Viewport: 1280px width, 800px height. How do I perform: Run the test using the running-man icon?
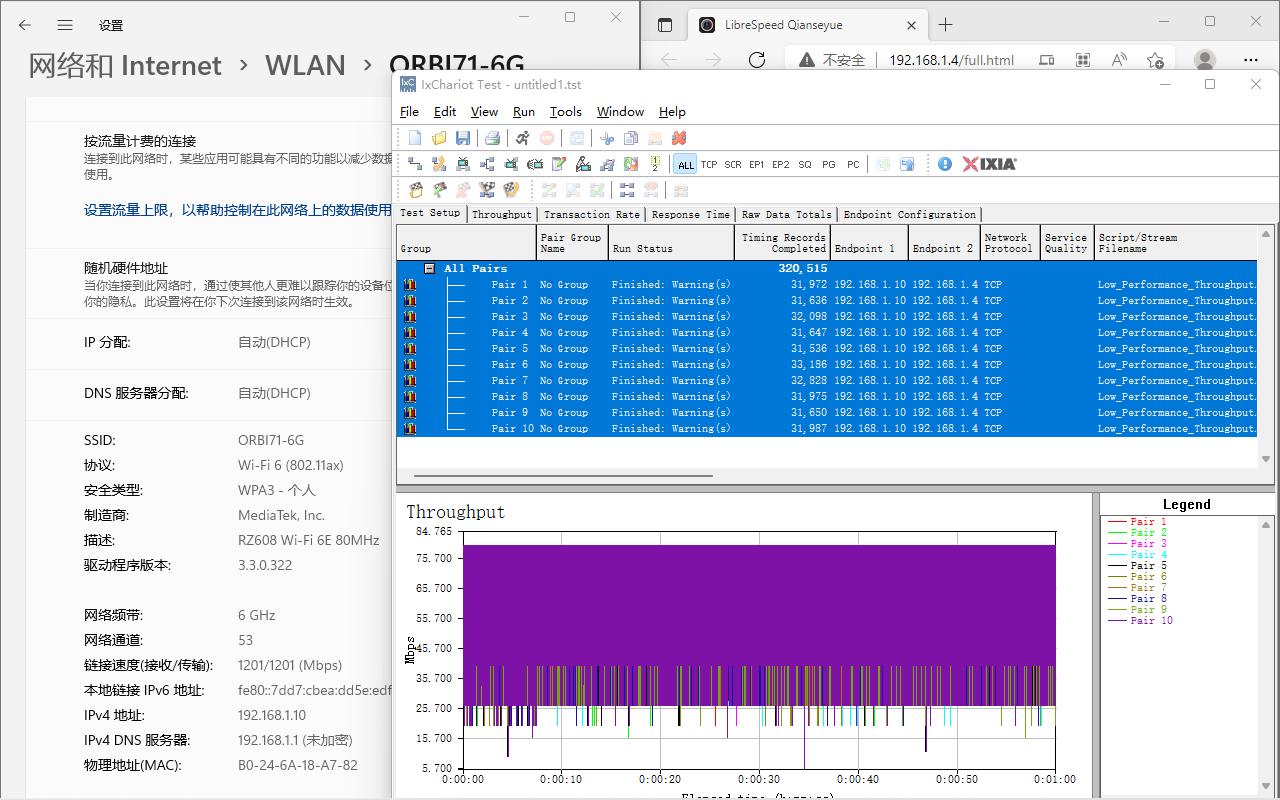tap(523, 139)
